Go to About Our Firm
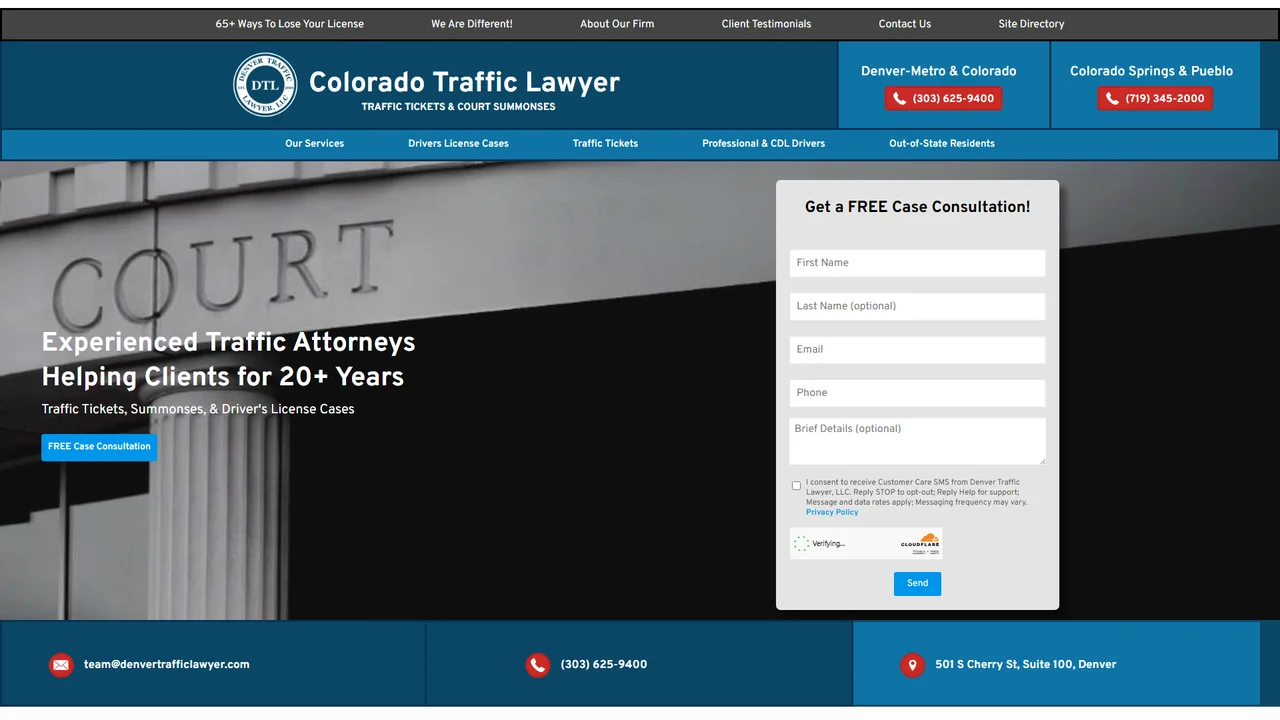Screen dimensions: 1280x720 click(617, 24)
